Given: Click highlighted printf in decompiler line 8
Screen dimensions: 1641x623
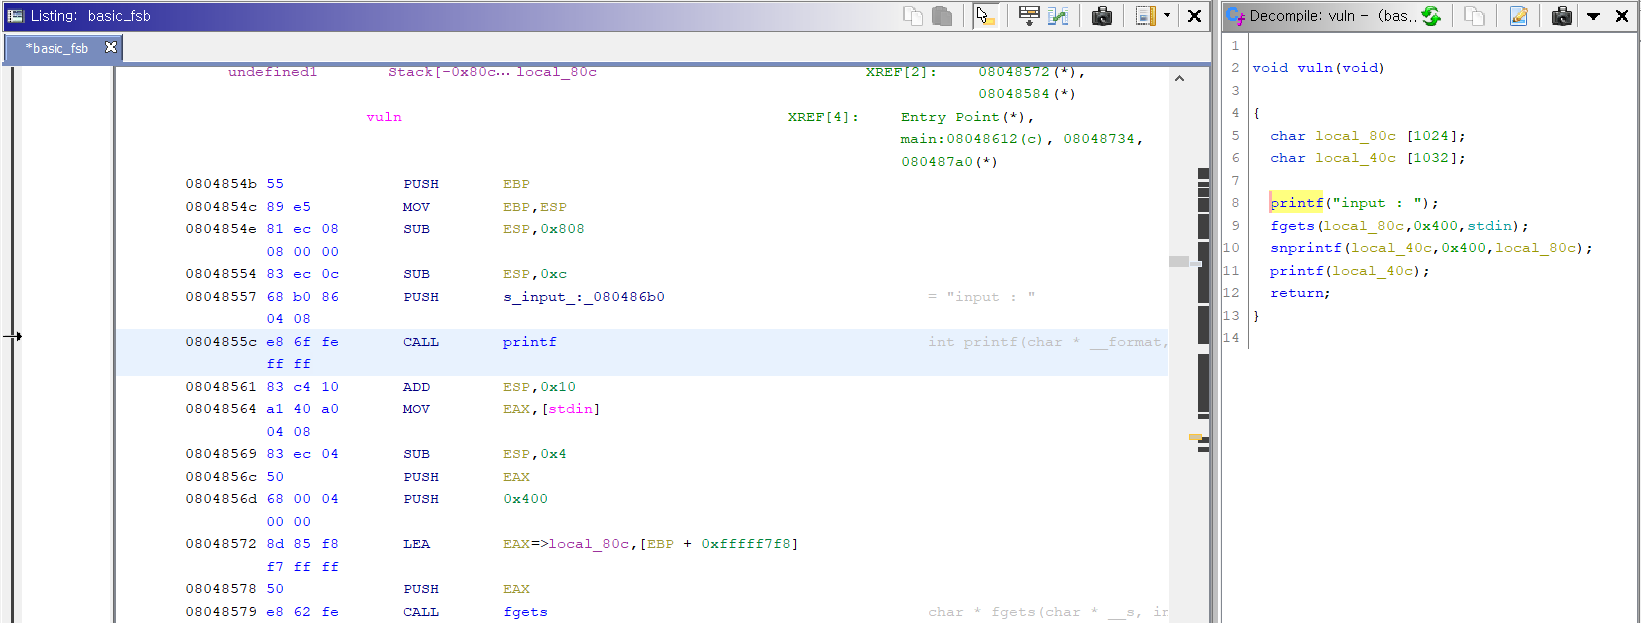Looking at the screenshot, I should (x=1297, y=203).
